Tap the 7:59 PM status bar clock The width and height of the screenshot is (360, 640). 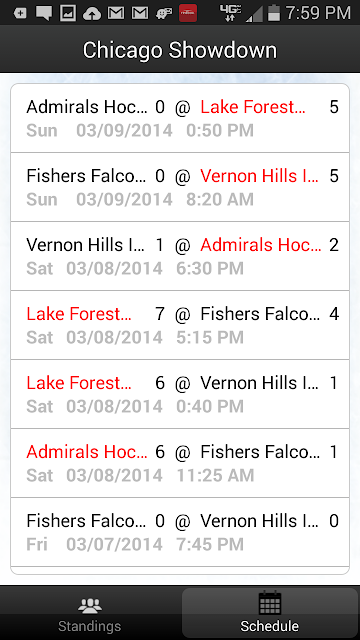[x=318, y=13]
